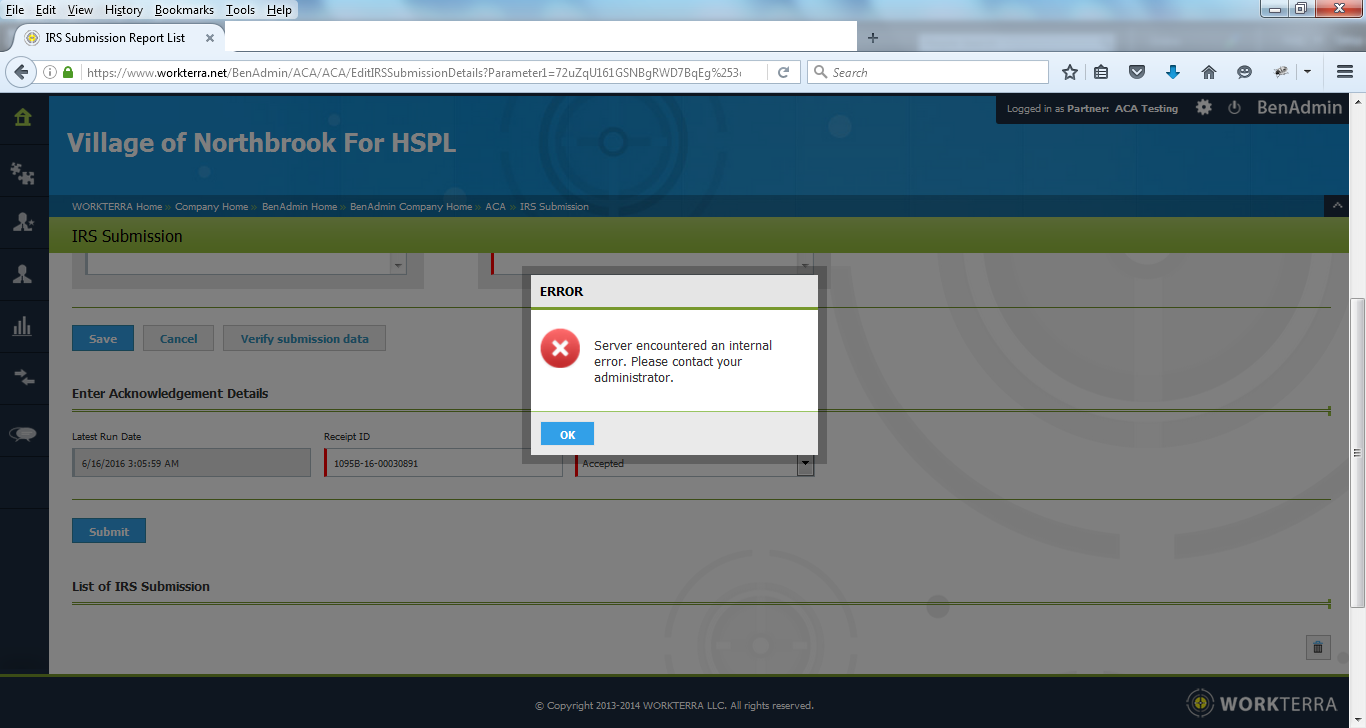Open settings gear next to ACA Testing
Viewport: 1366px width, 728px height.
[1204, 108]
